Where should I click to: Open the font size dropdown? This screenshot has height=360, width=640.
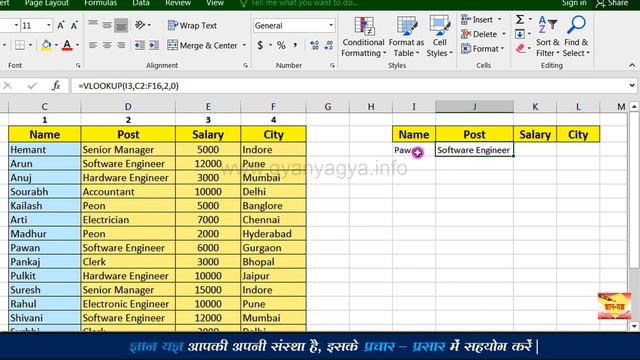[49, 25]
